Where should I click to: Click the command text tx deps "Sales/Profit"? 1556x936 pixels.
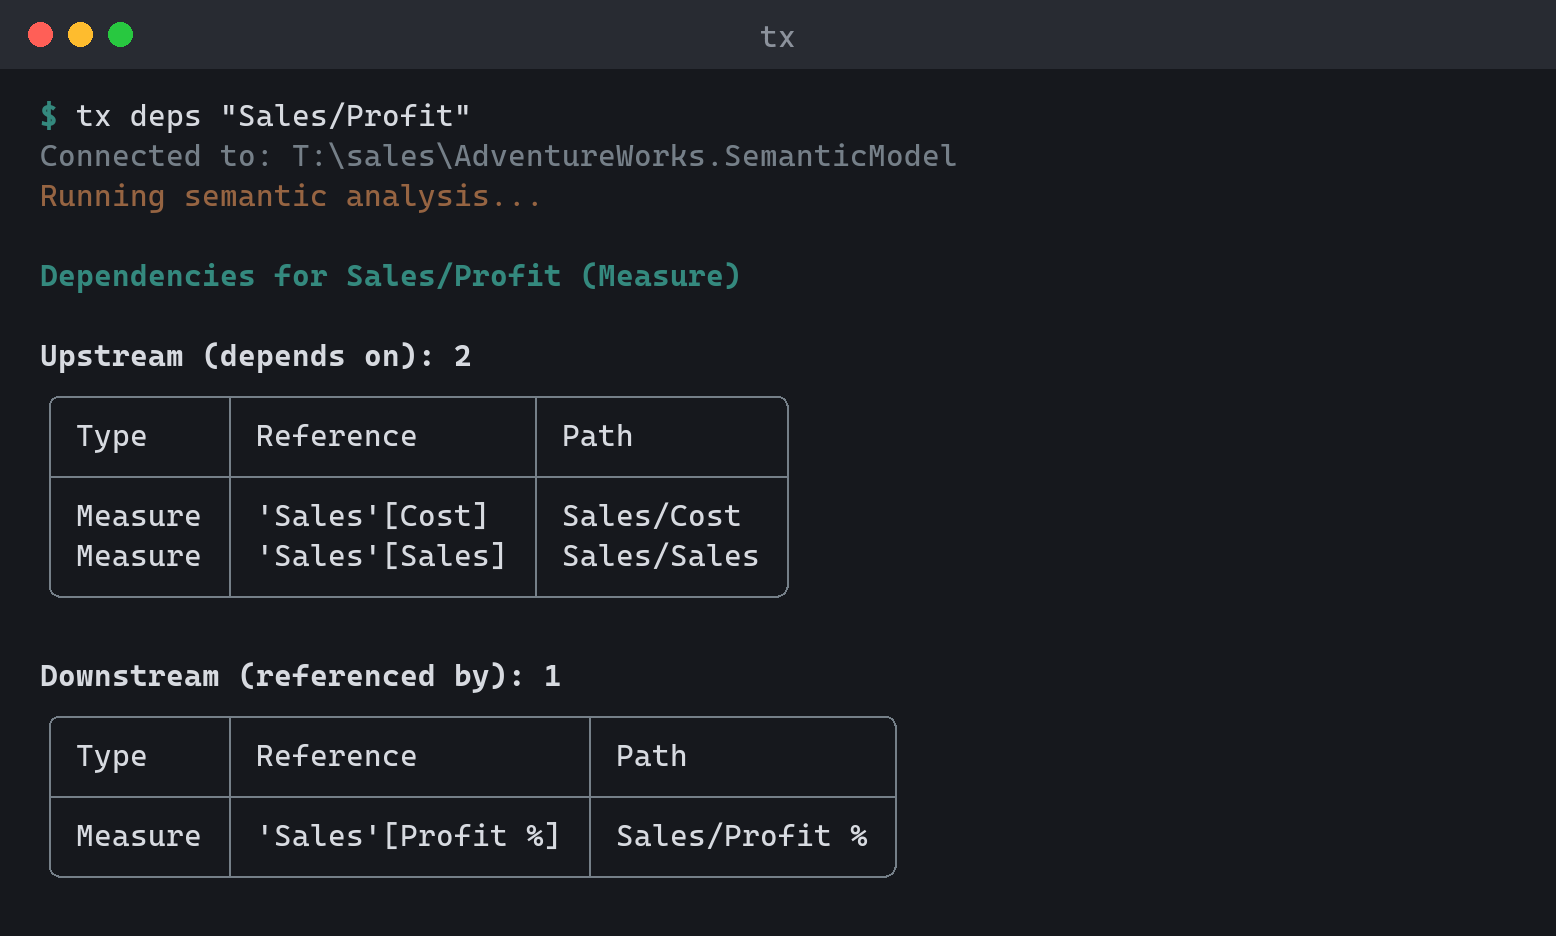point(273,116)
